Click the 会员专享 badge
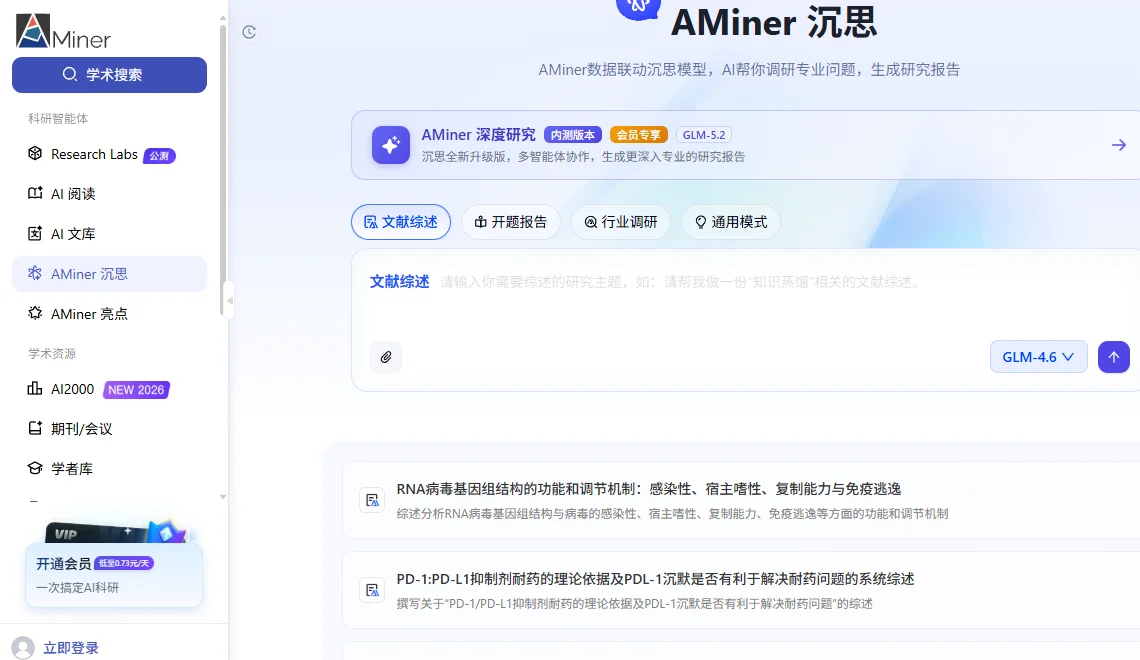 pos(638,135)
